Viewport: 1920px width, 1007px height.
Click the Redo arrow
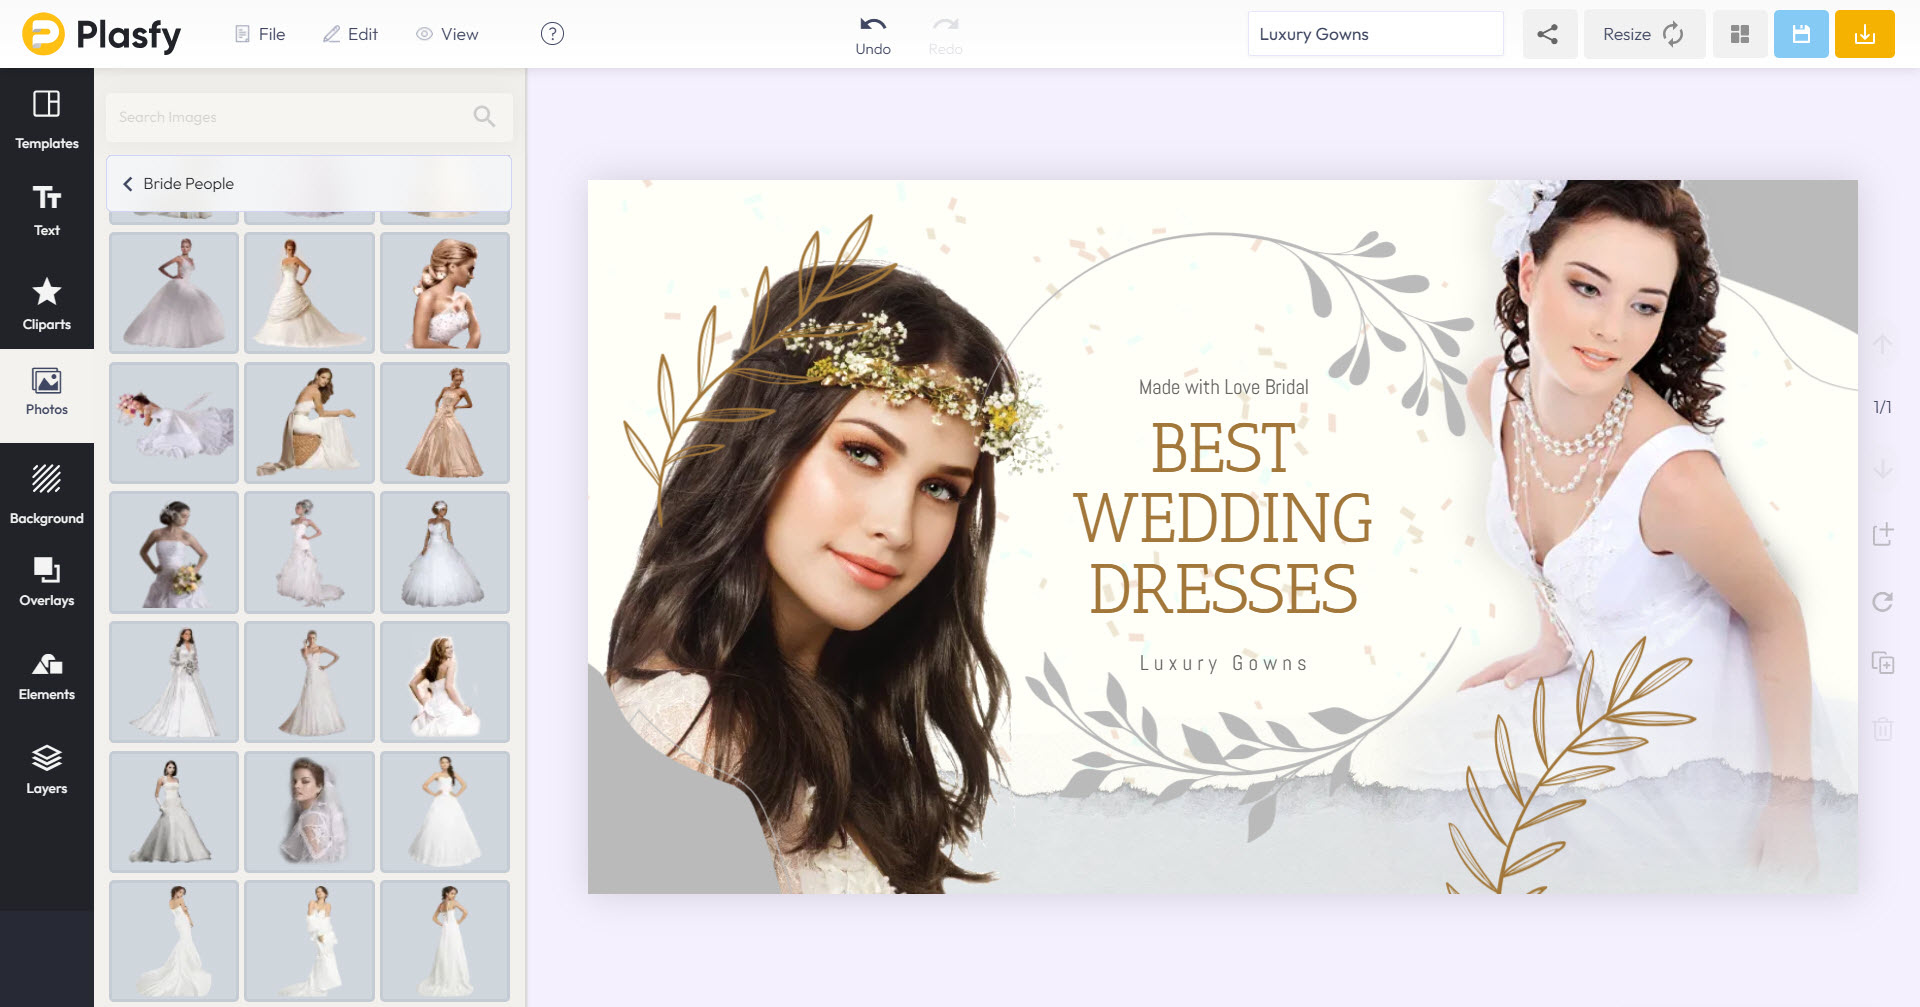point(945,34)
